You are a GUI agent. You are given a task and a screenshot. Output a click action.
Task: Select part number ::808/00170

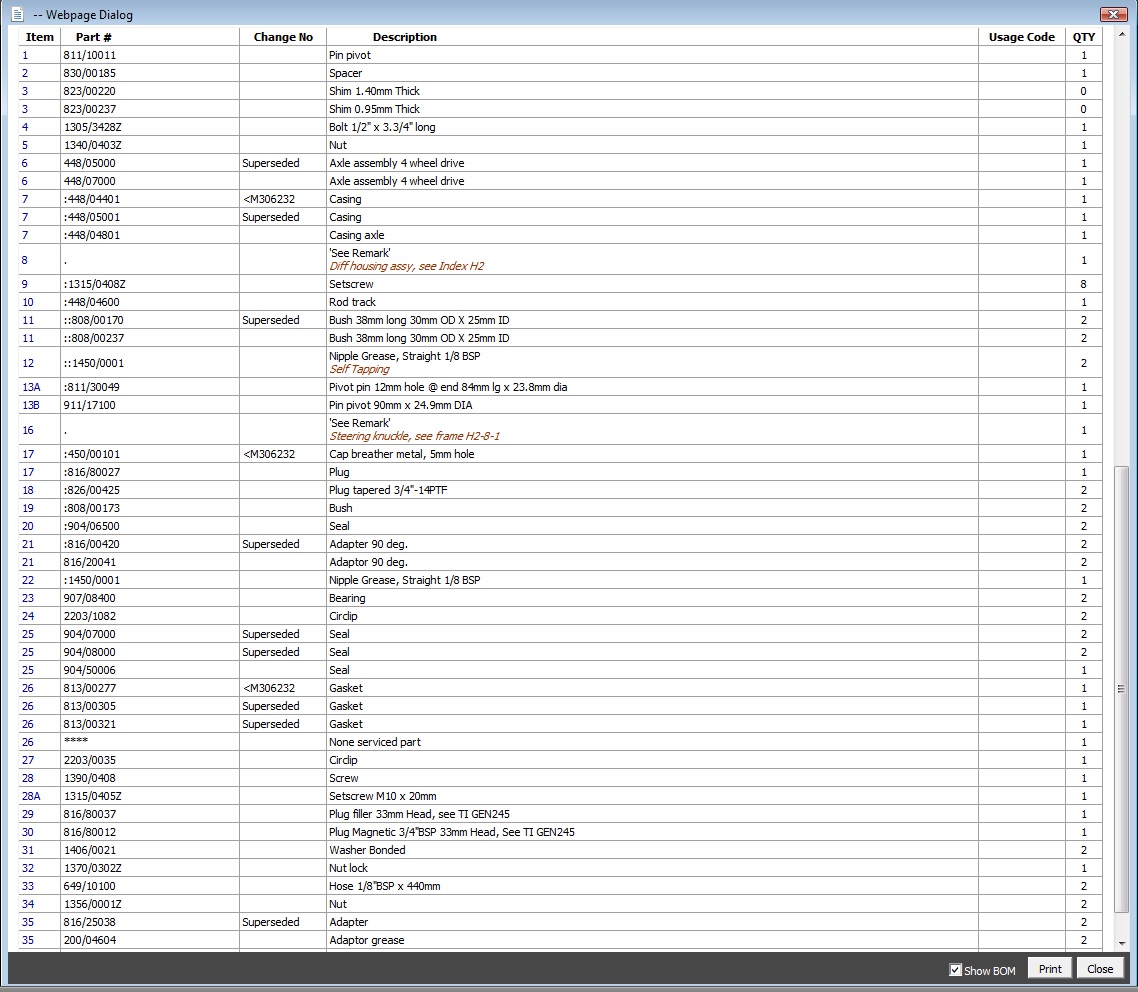[93, 320]
